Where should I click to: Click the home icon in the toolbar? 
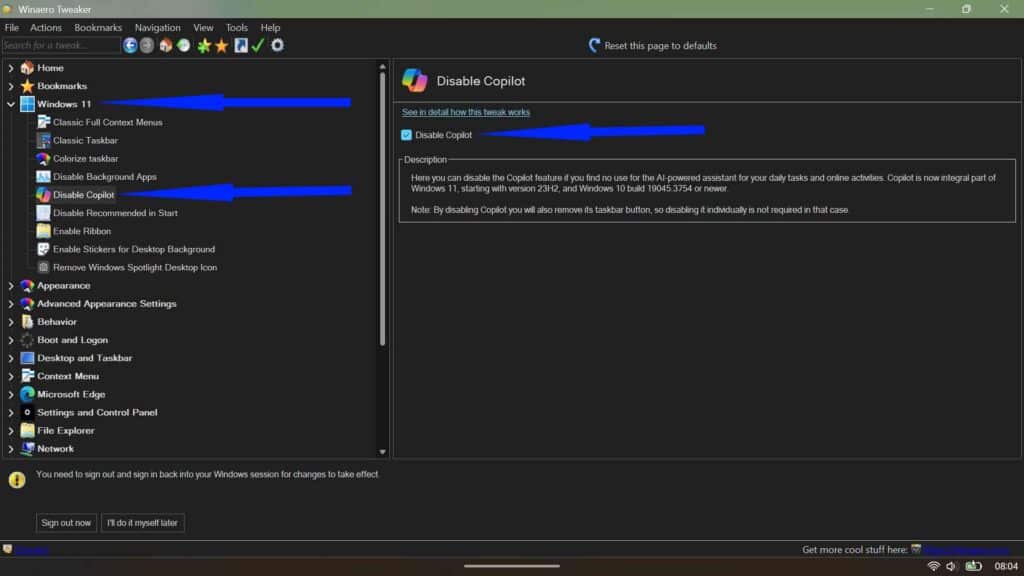click(166, 45)
